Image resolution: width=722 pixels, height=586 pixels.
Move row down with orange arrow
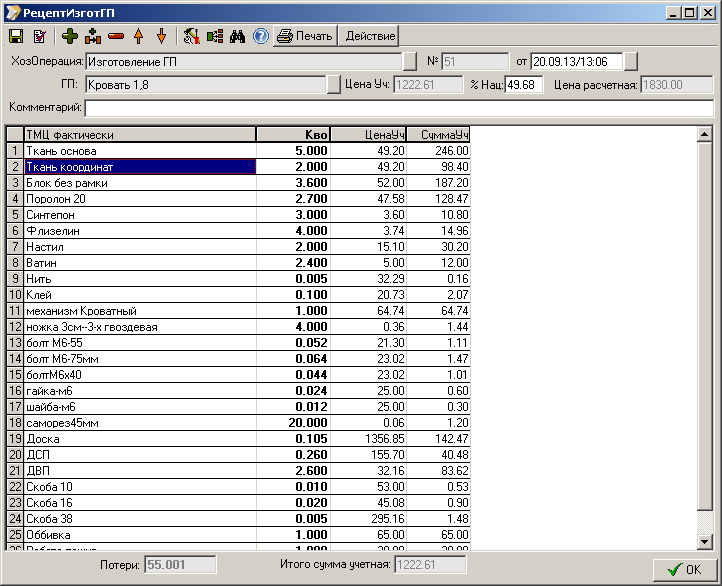coord(162,36)
